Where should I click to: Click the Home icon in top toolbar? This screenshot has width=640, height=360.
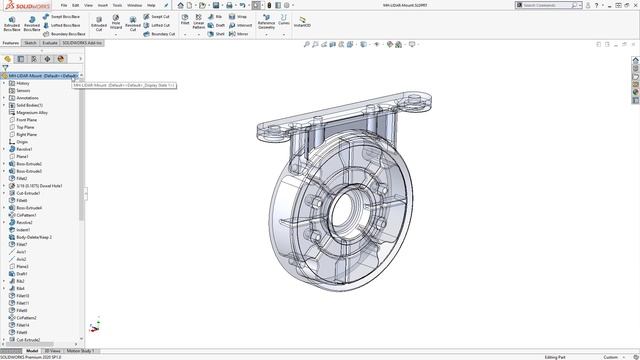tap(180, 5)
